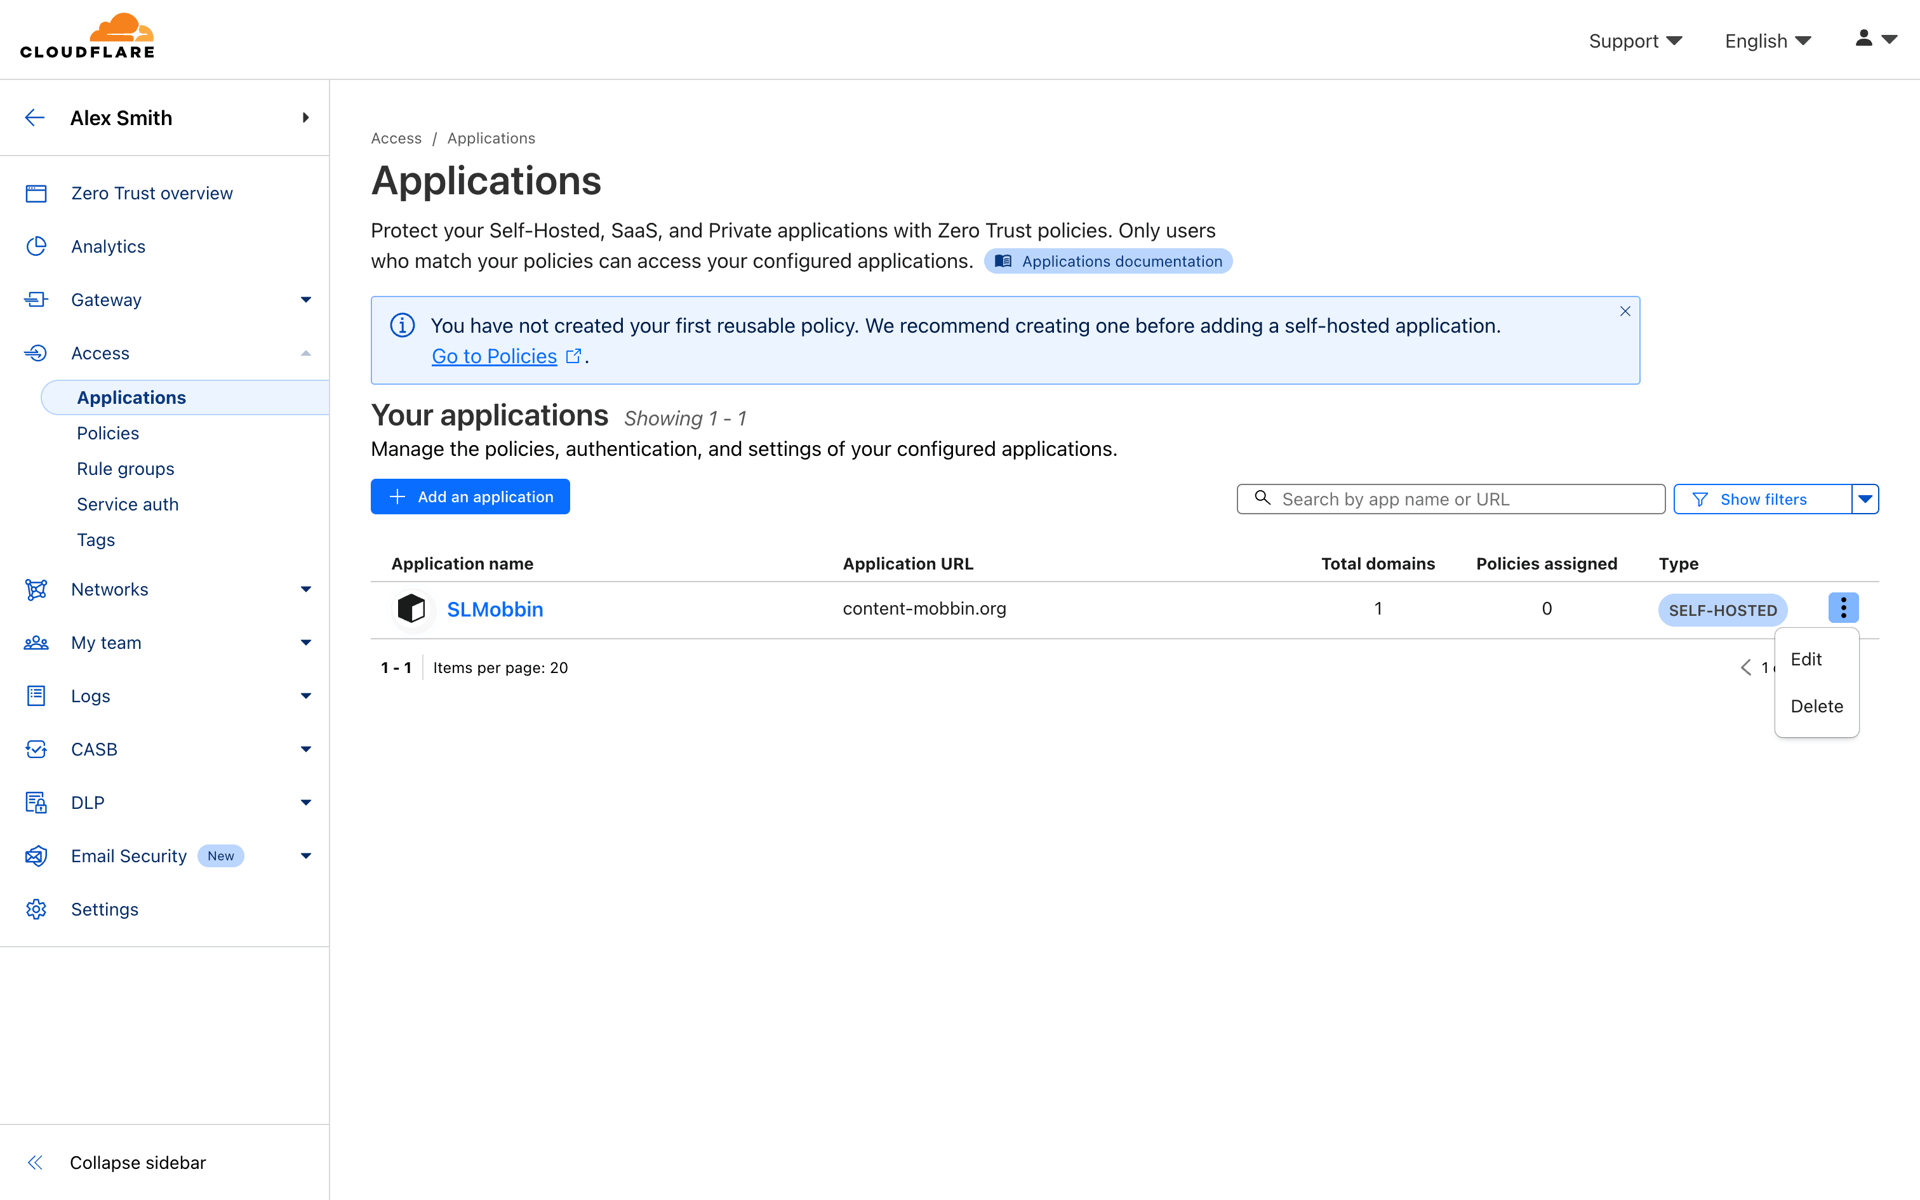Image resolution: width=1920 pixels, height=1200 pixels.
Task: Click the Email Security icon
Action: tap(36, 856)
